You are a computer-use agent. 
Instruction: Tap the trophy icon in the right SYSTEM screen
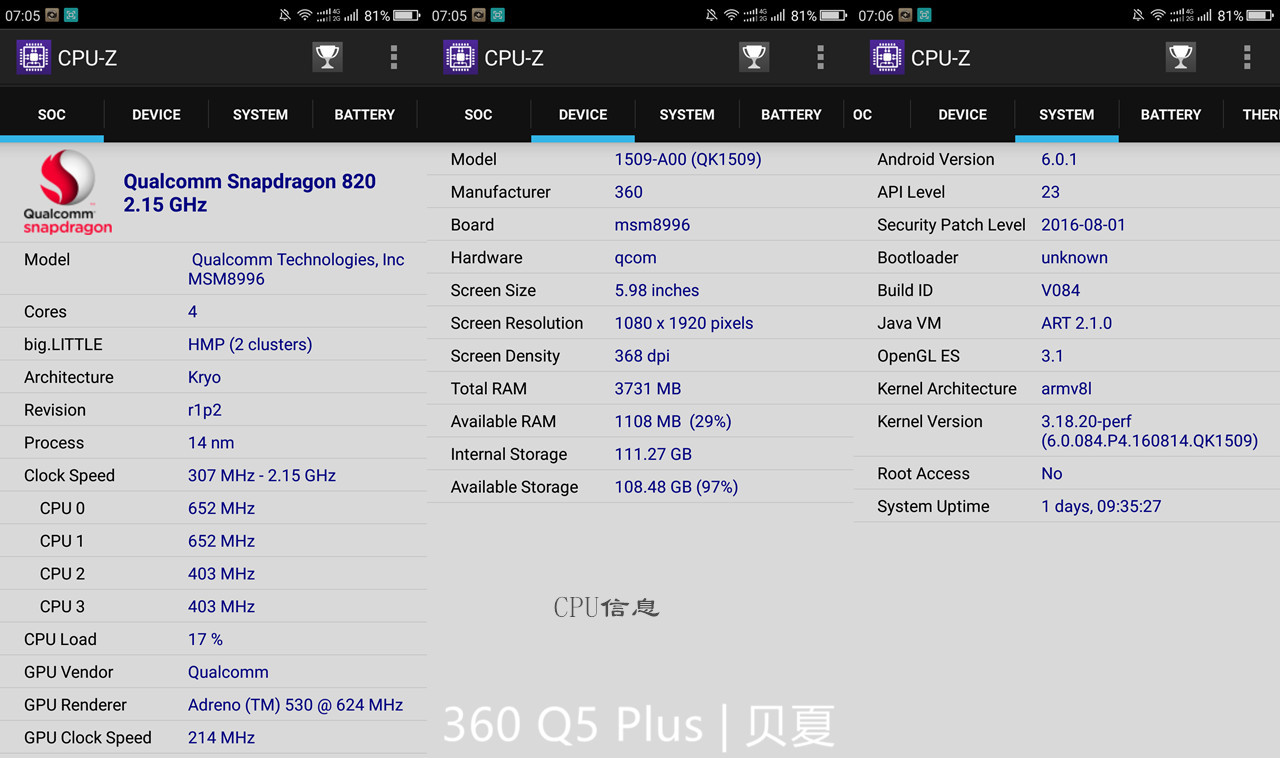(x=1181, y=57)
